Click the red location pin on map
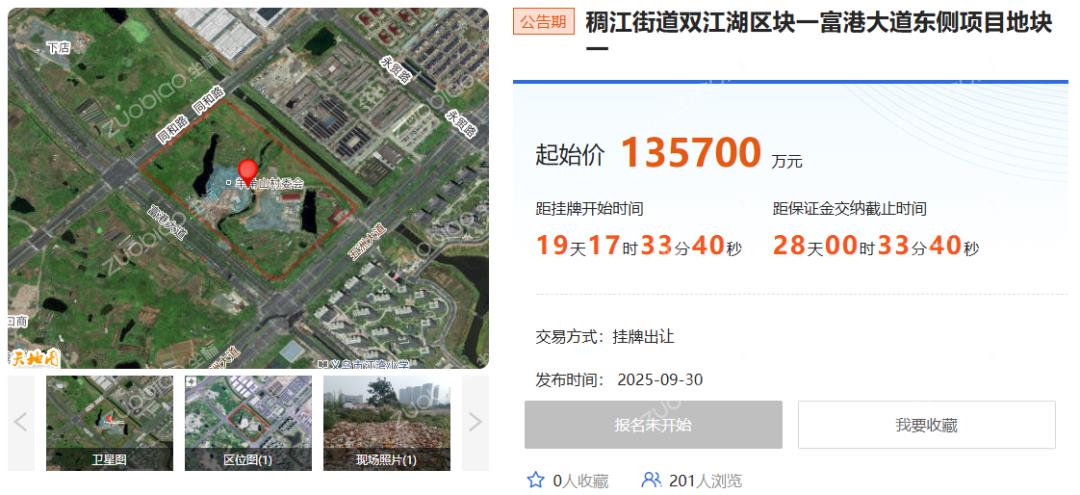Screen dimensions: 1080x495 (247, 170)
